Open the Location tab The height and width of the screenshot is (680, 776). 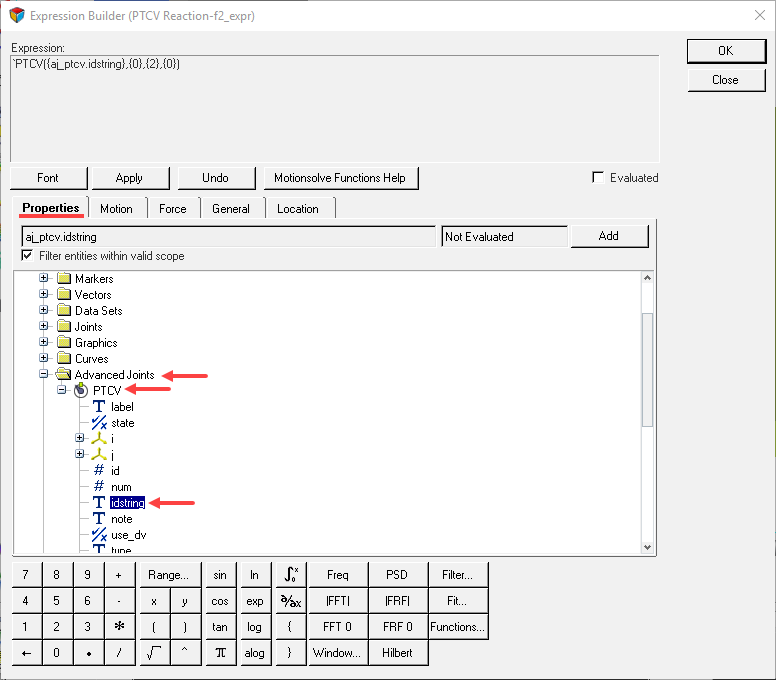pyautogui.click(x=298, y=209)
